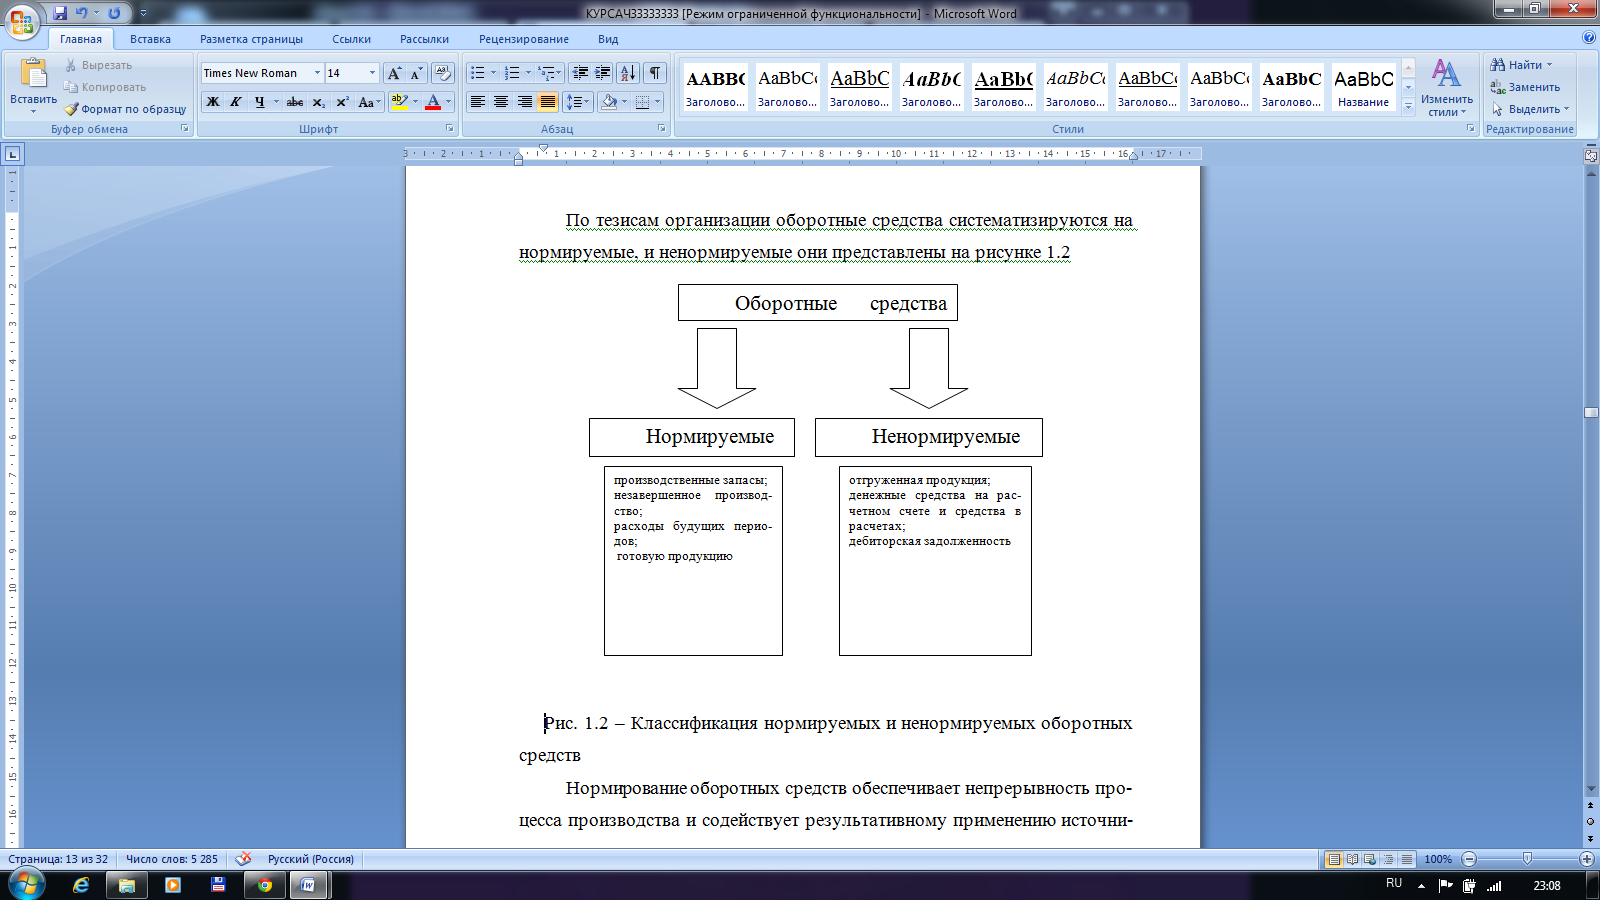This screenshot has width=1600, height=900.
Task: Increase font size with the grow font icon
Action: 395,73
